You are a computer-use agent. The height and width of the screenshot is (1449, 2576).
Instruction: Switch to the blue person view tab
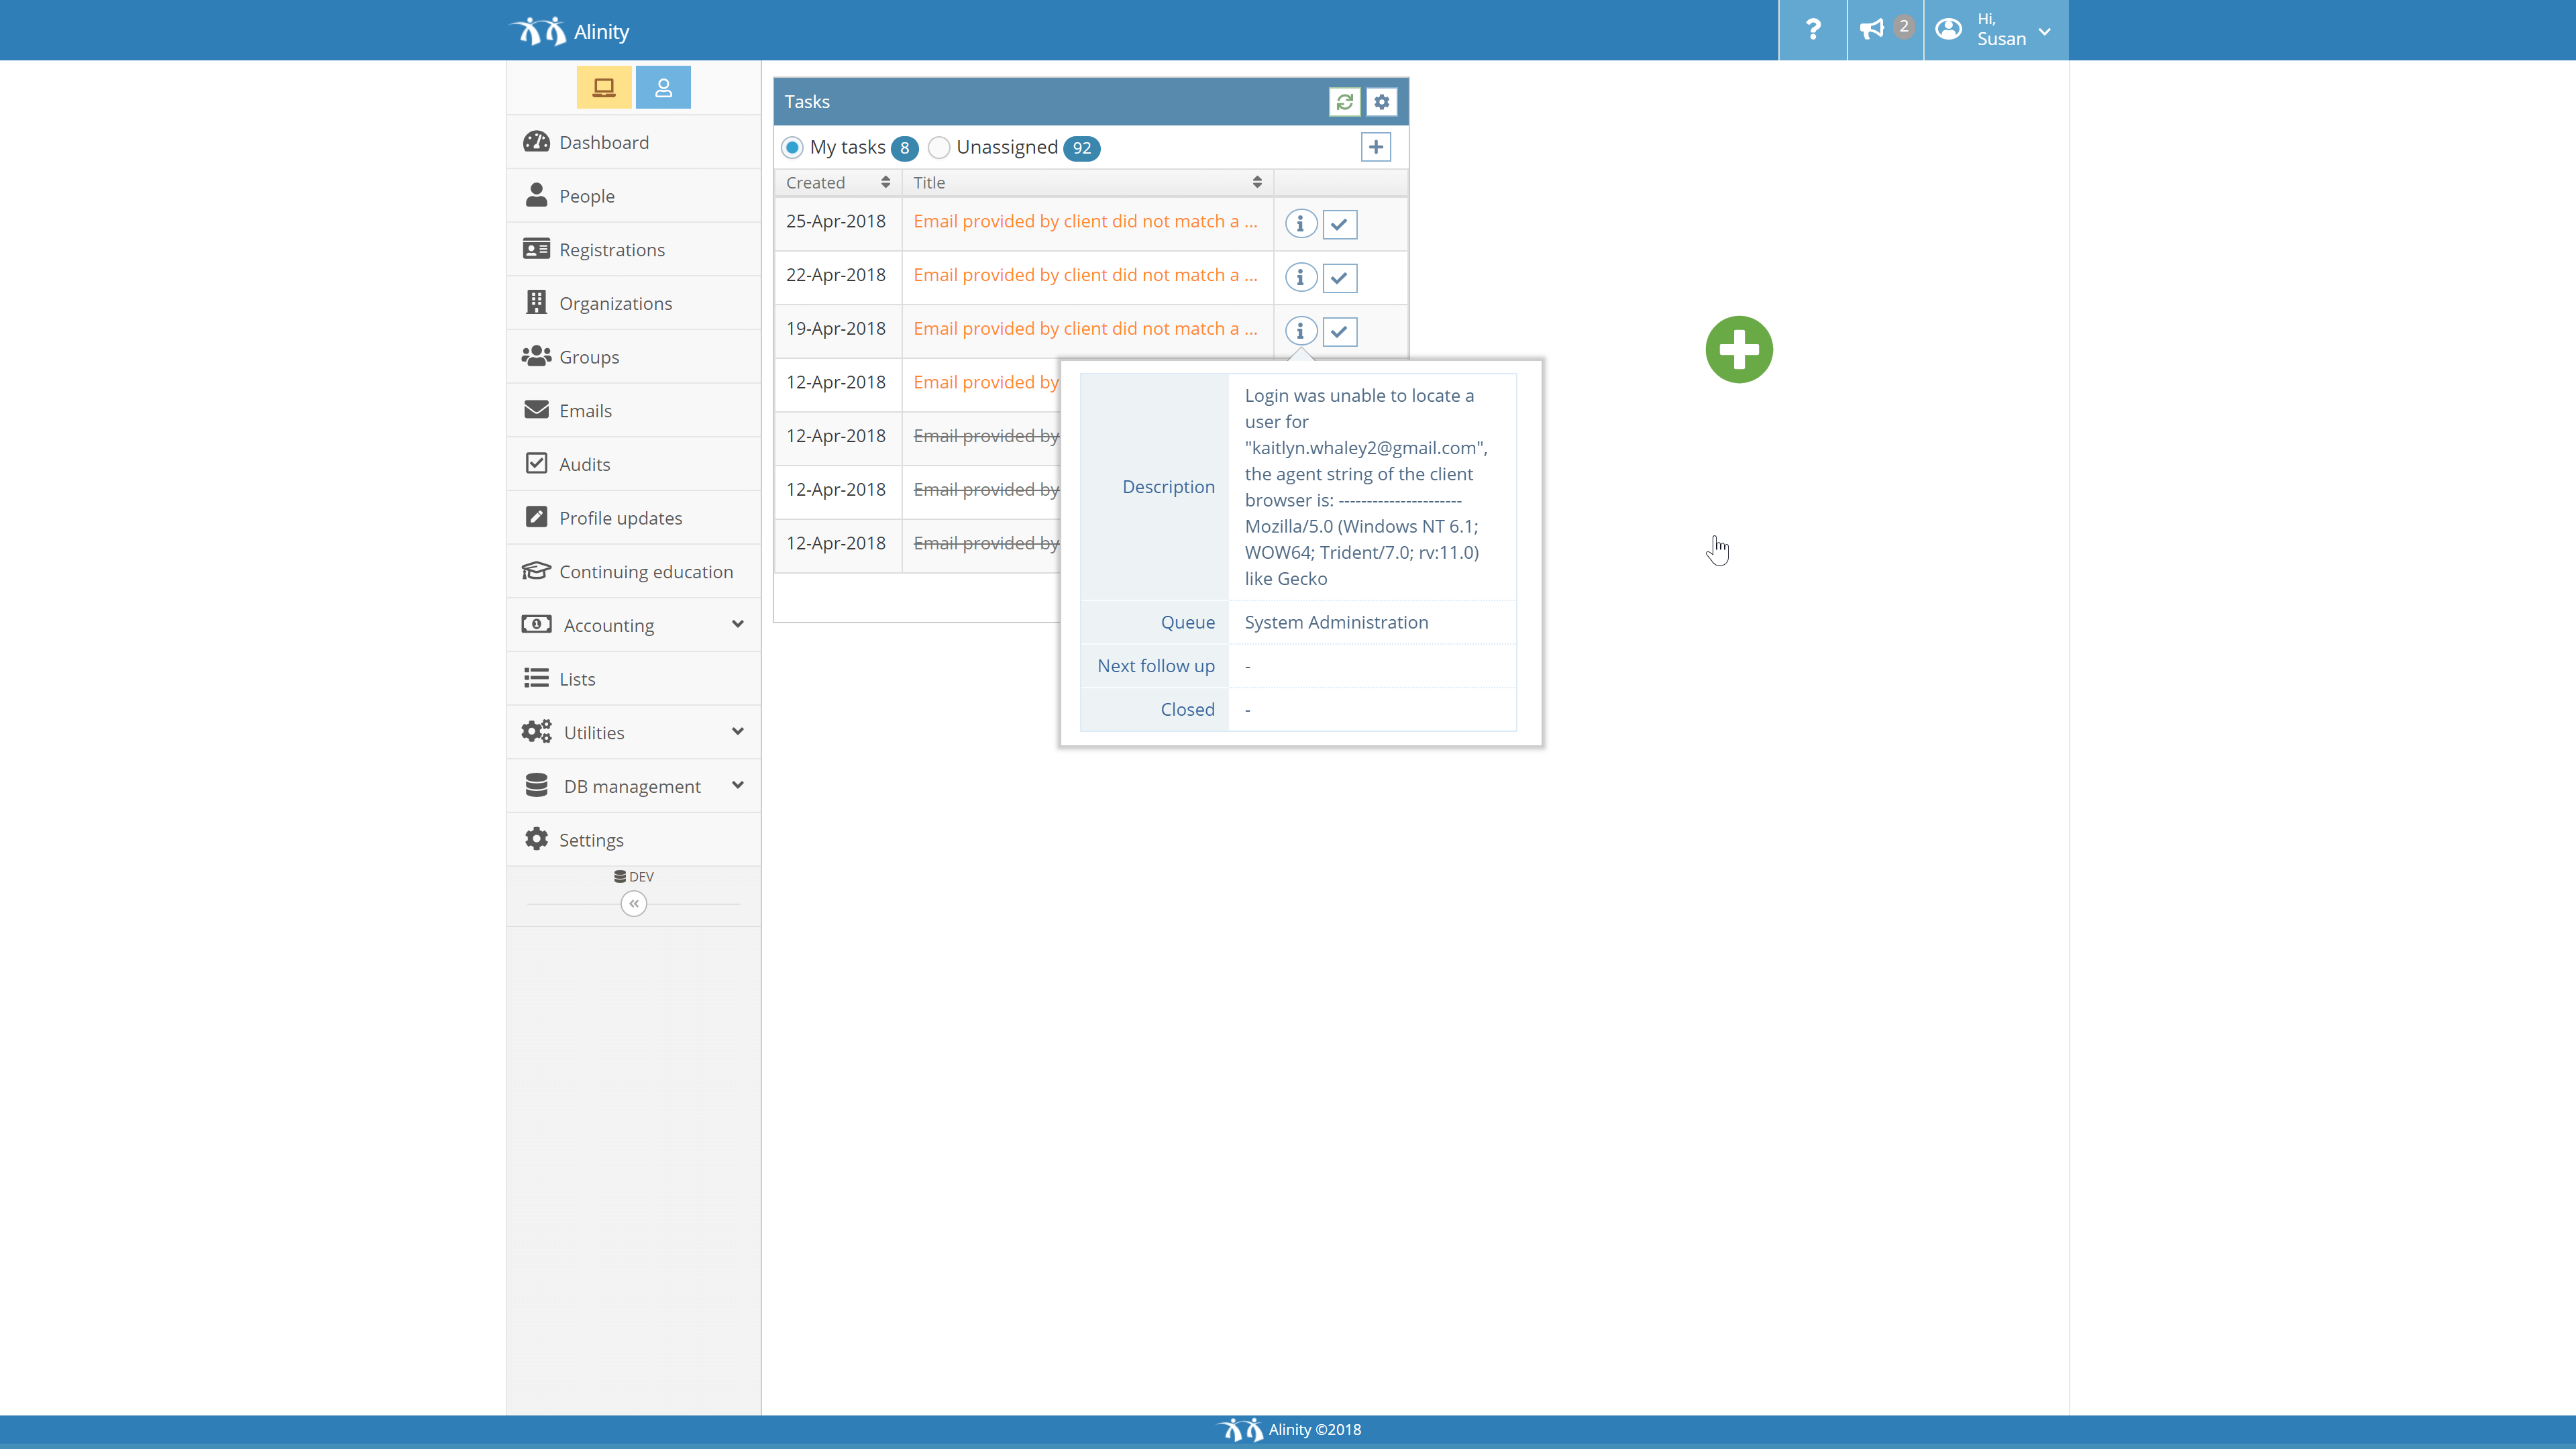[663, 88]
